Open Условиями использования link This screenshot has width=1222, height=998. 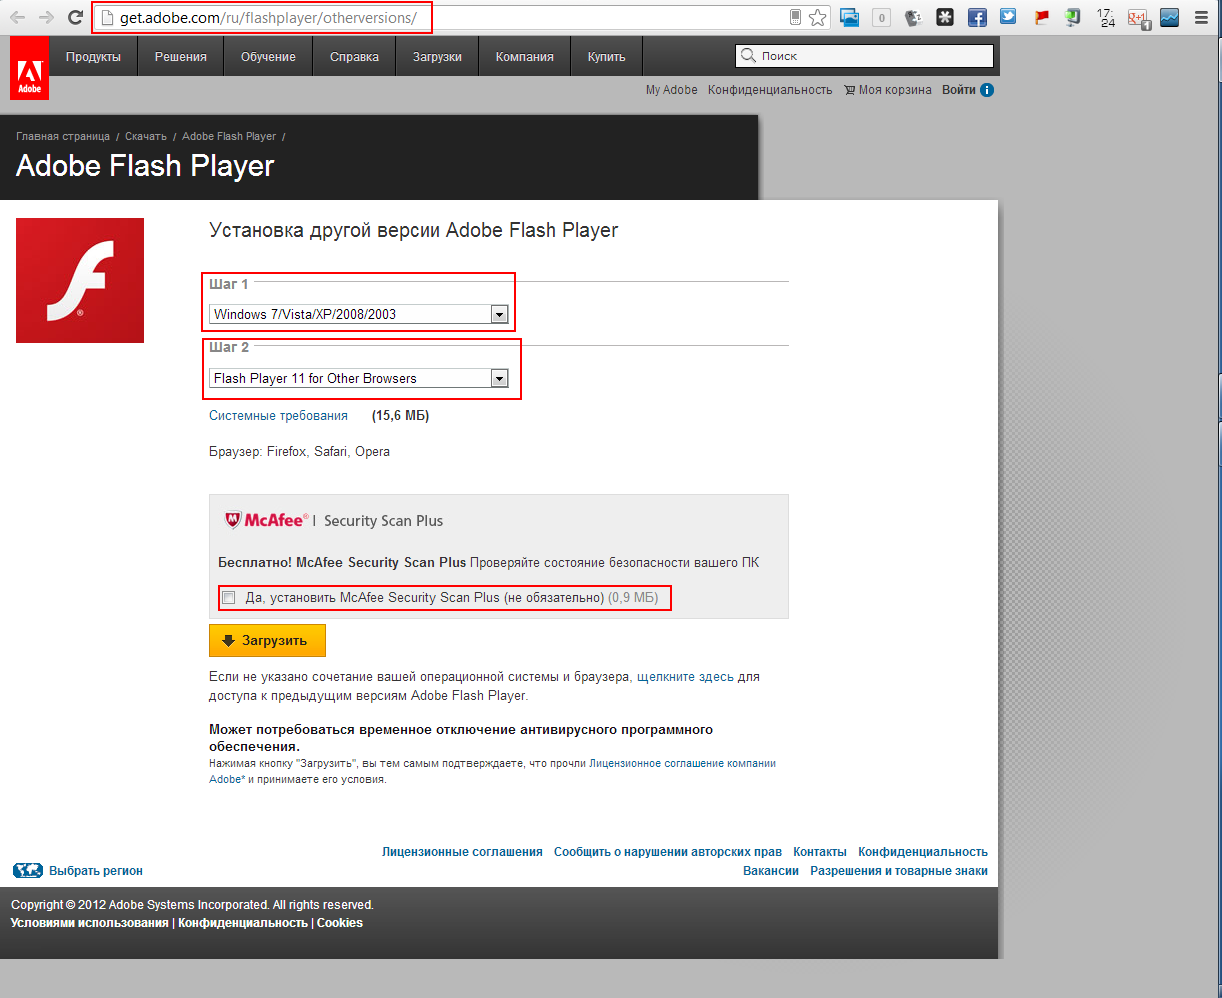[90, 923]
